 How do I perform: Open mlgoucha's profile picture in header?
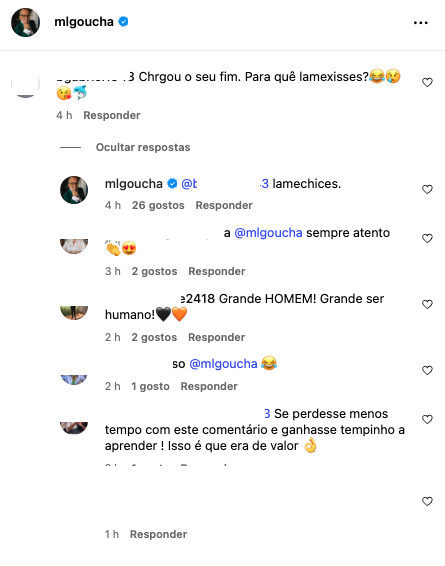point(25,22)
